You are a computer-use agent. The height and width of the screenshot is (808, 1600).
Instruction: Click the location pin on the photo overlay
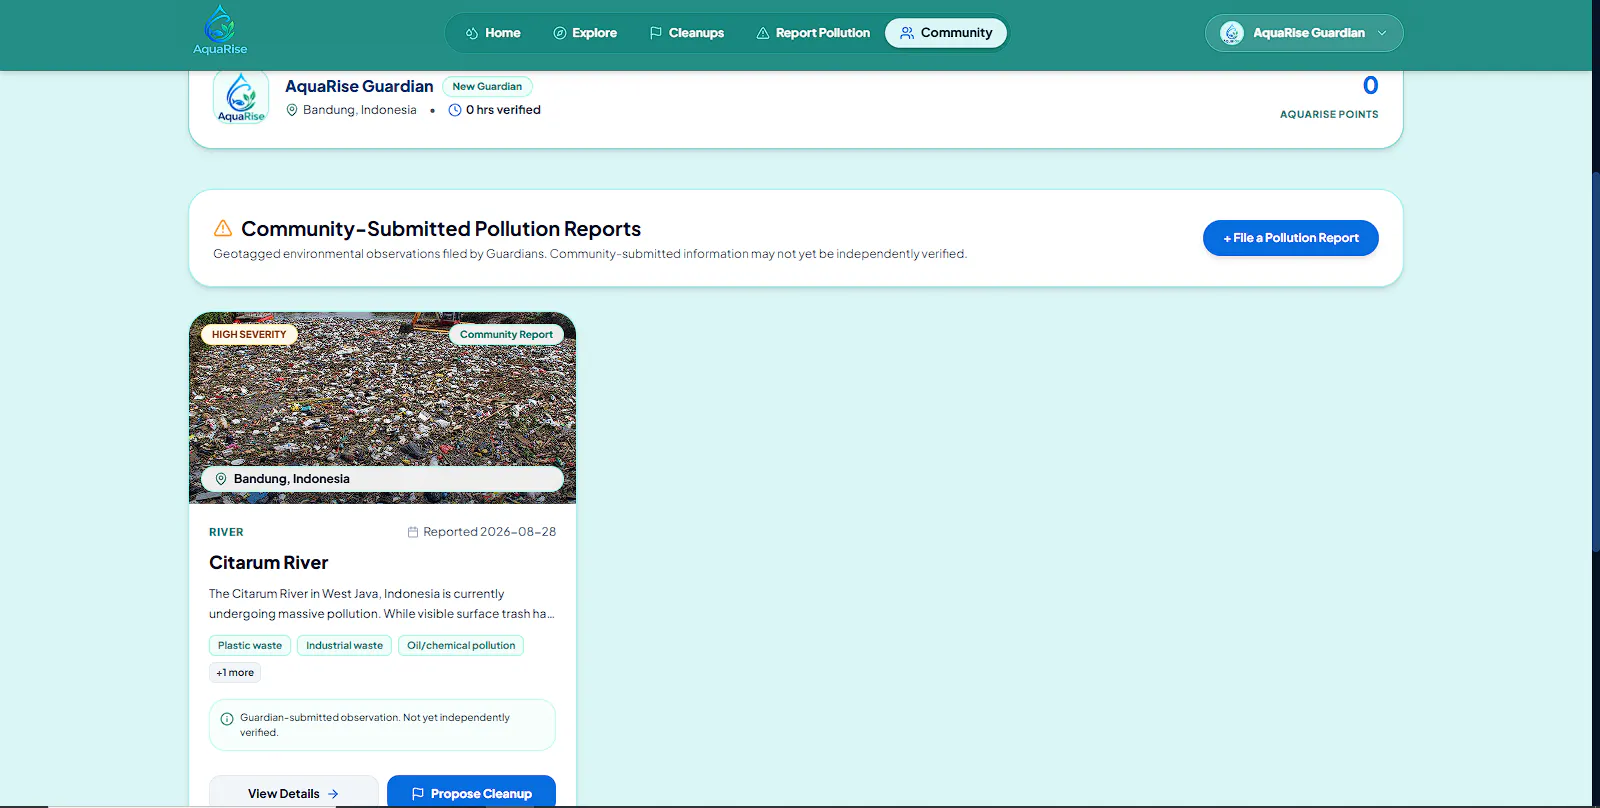pyautogui.click(x=221, y=479)
